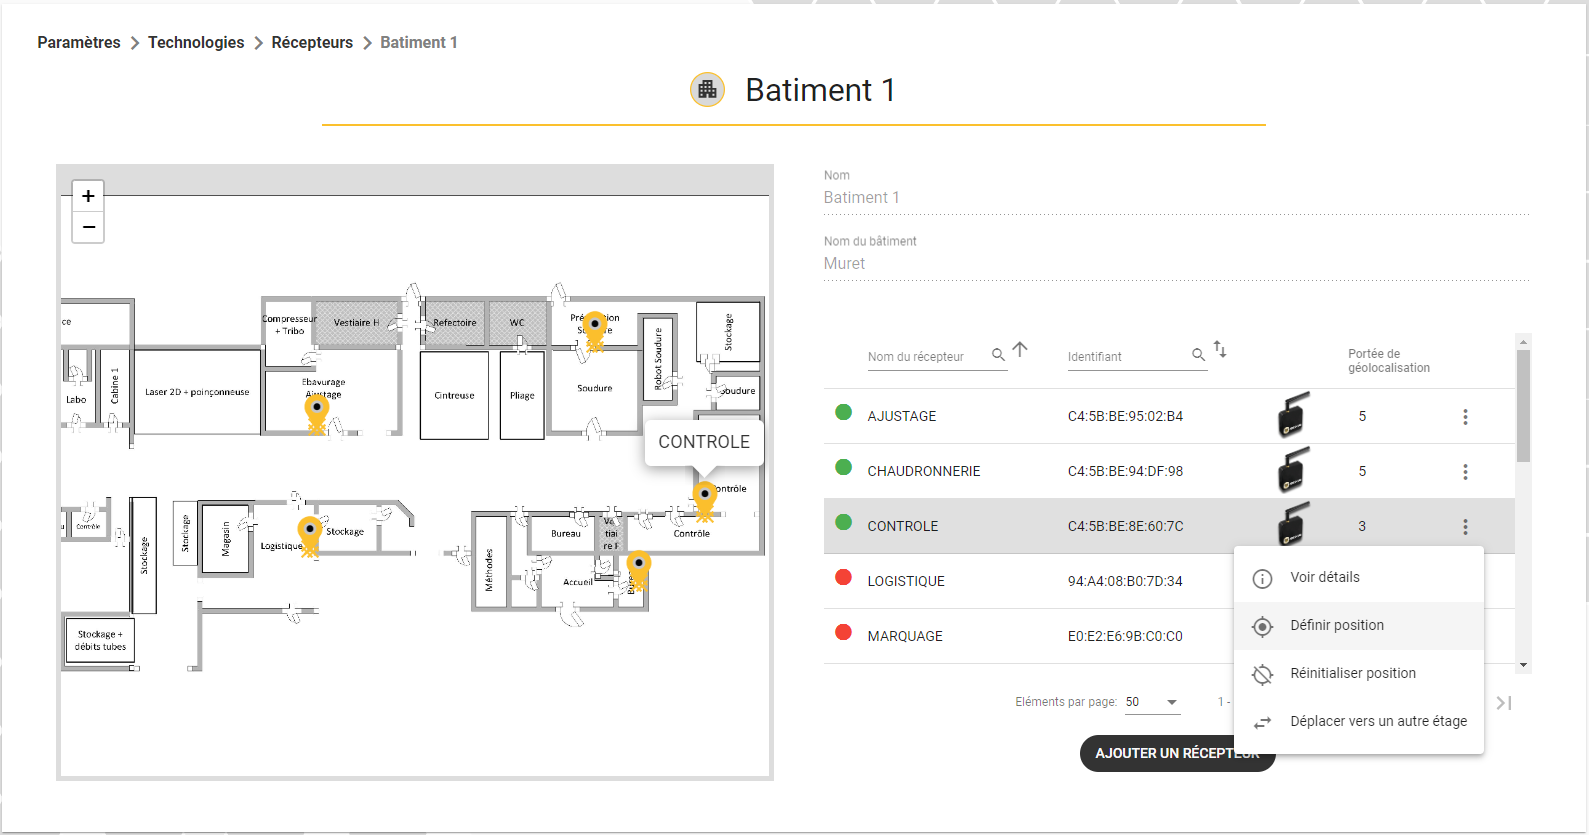Select the AJUSTAGE receiver name
The width and height of the screenshot is (1589, 835).
[902, 416]
